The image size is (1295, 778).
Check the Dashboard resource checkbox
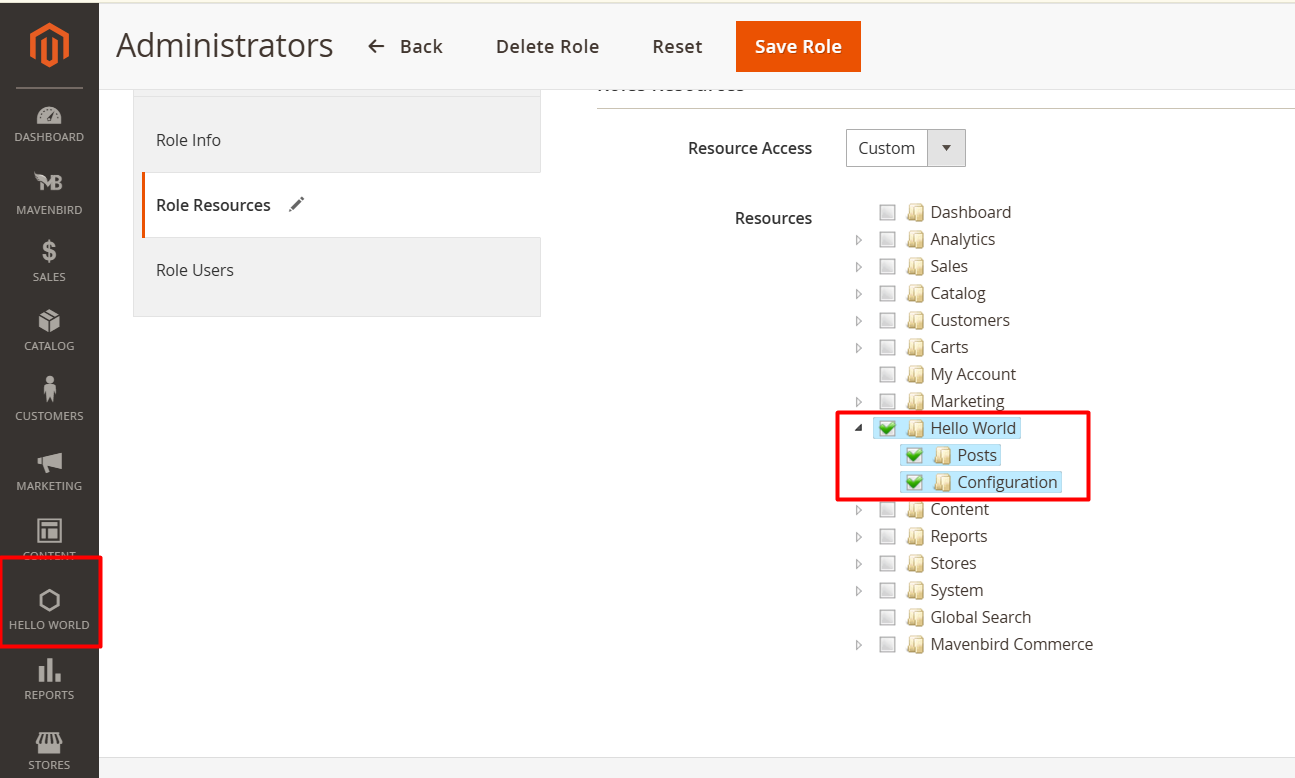coord(887,212)
